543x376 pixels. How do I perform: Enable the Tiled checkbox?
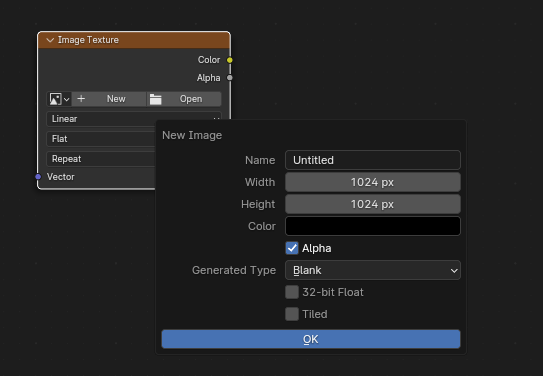tap(292, 314)
